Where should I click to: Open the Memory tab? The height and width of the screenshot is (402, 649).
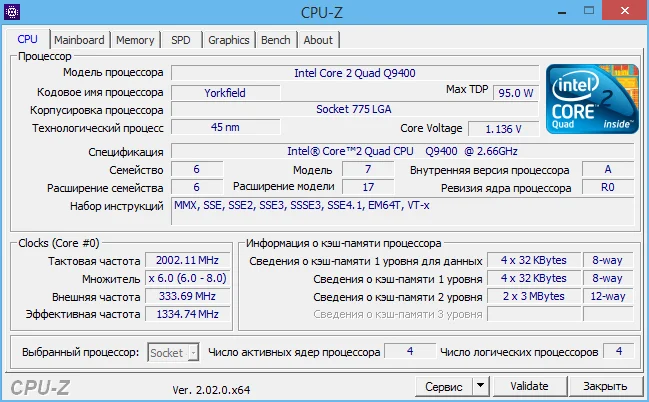pos(135,40)
